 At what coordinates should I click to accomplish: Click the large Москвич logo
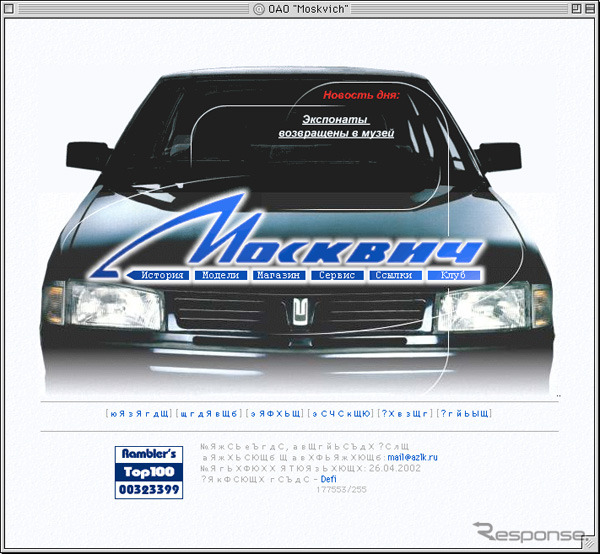coord(285,233)
